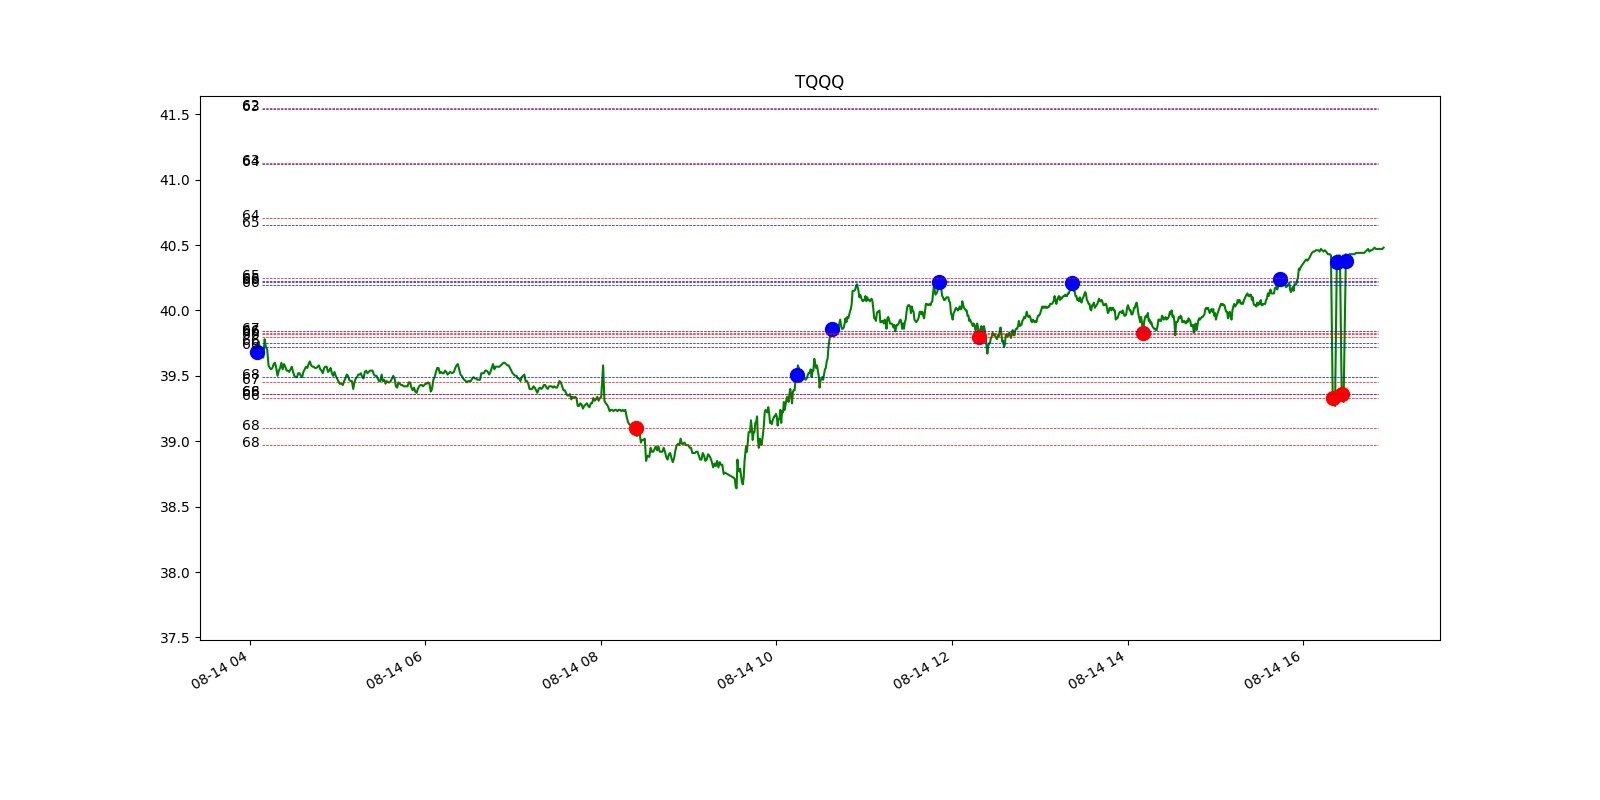Click the y-axis label 40.5

[x=174, y=246]
